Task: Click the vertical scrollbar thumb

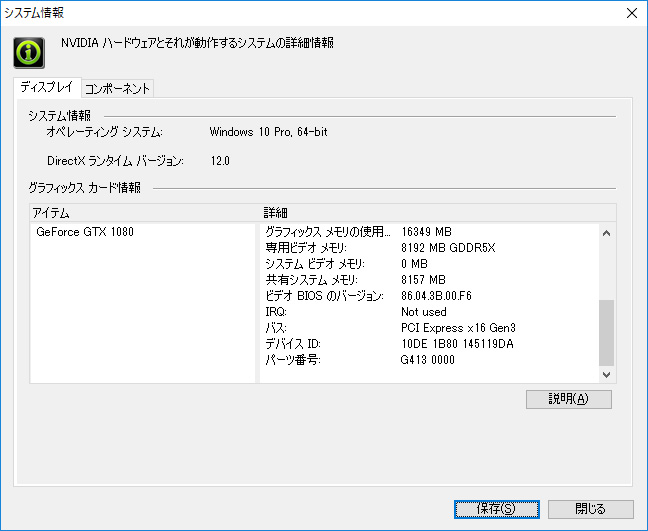Action: point(606,333)
